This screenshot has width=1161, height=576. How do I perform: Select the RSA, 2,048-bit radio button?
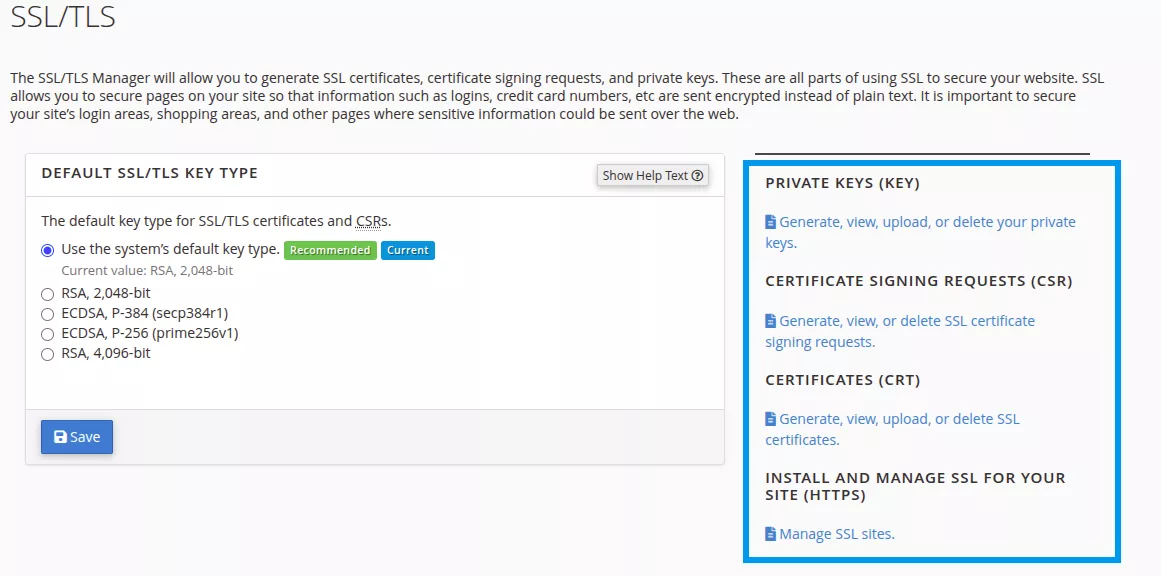point(48,294)
